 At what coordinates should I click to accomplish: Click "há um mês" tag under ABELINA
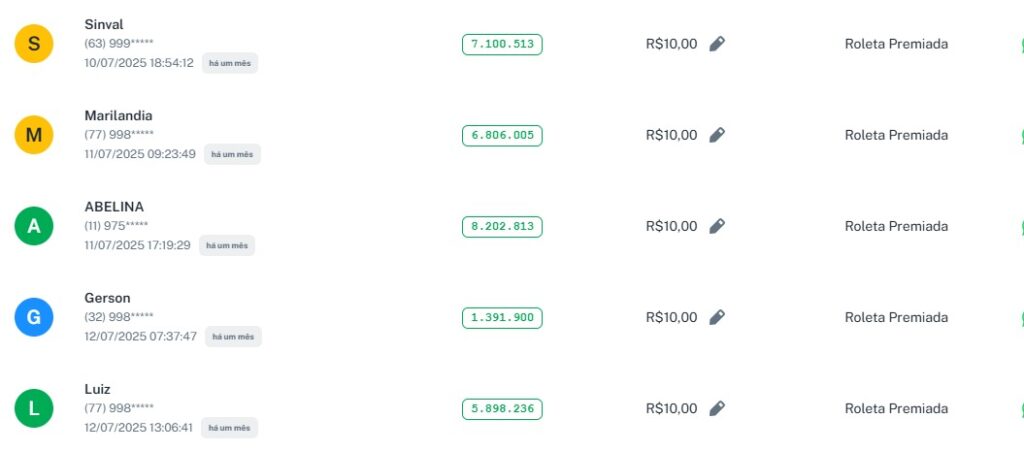click(227, 246)
